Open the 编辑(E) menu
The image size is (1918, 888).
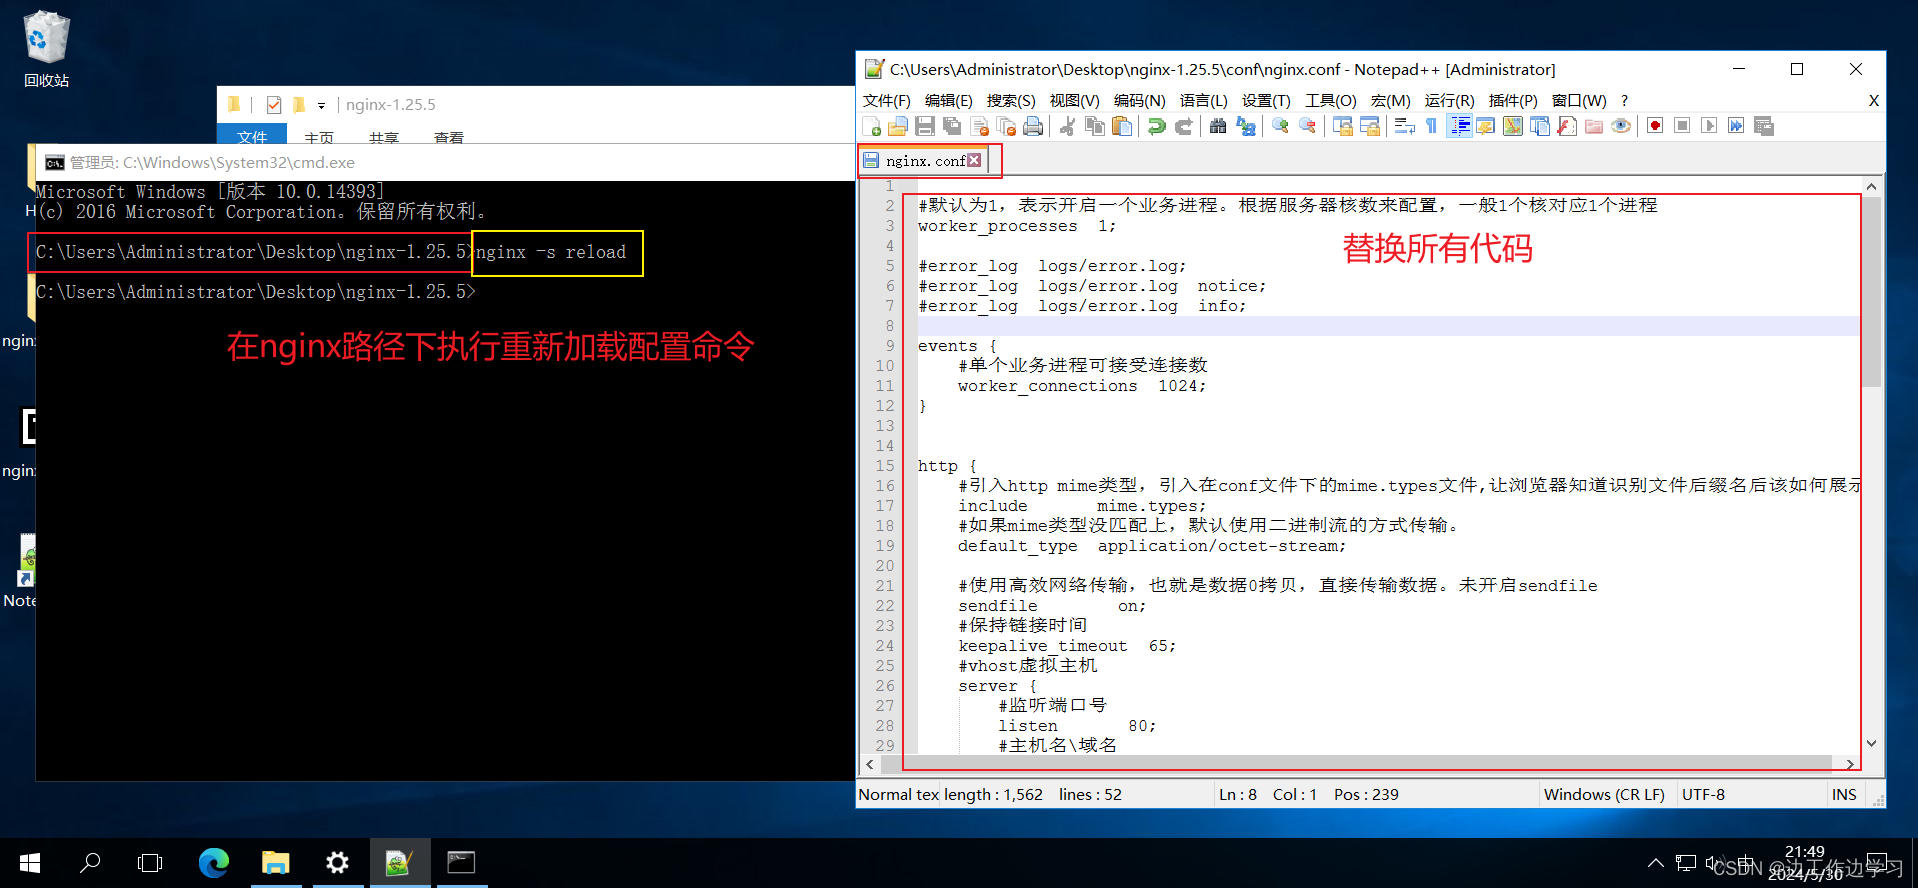[x=948, y=101]
